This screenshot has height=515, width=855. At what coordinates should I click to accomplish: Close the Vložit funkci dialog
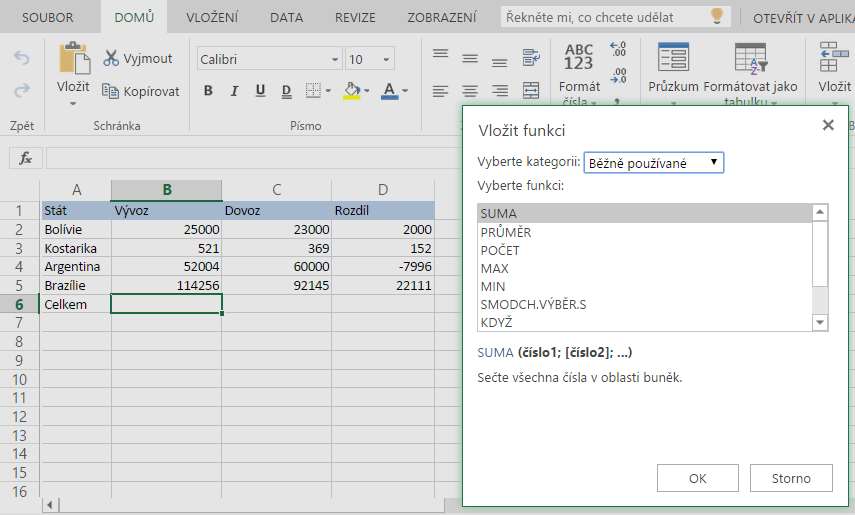point(828,125)
